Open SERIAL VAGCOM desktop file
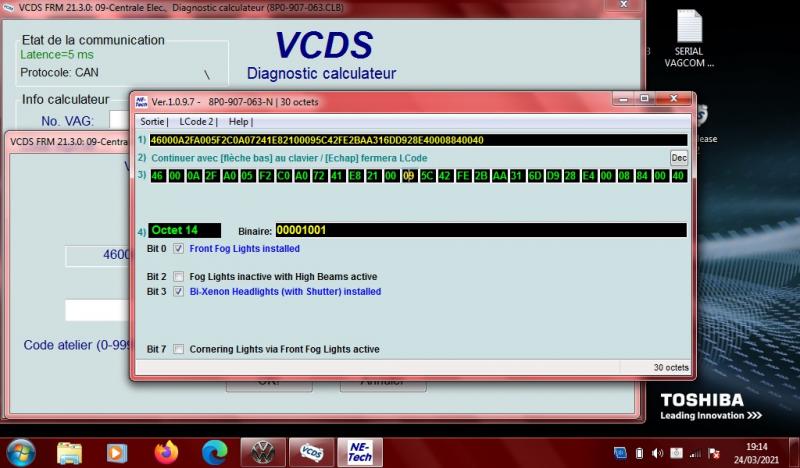This screenshot has width=800, height=468. [689, 39]
